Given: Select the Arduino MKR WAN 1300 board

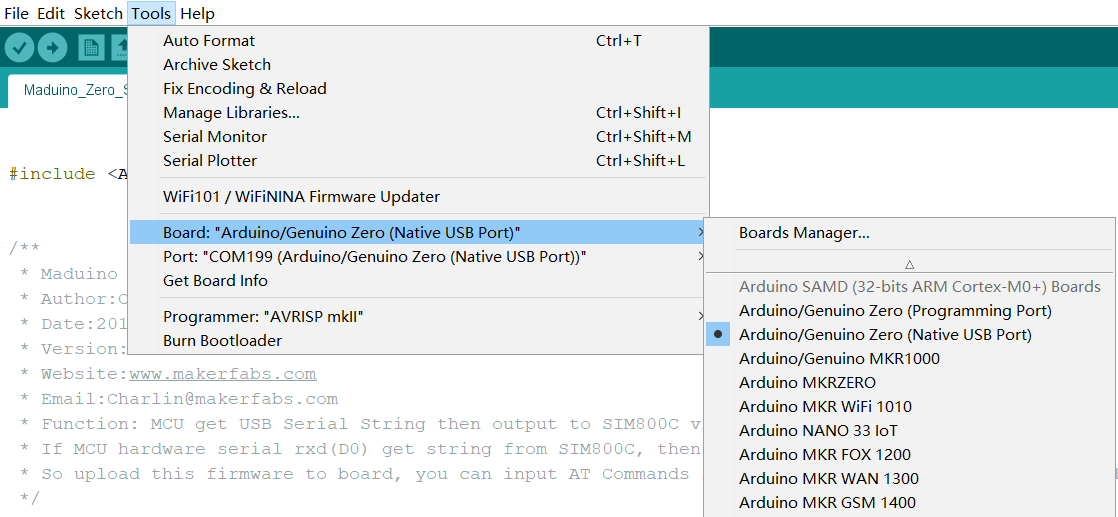Looking at the screenshot, I should [910, 478].
